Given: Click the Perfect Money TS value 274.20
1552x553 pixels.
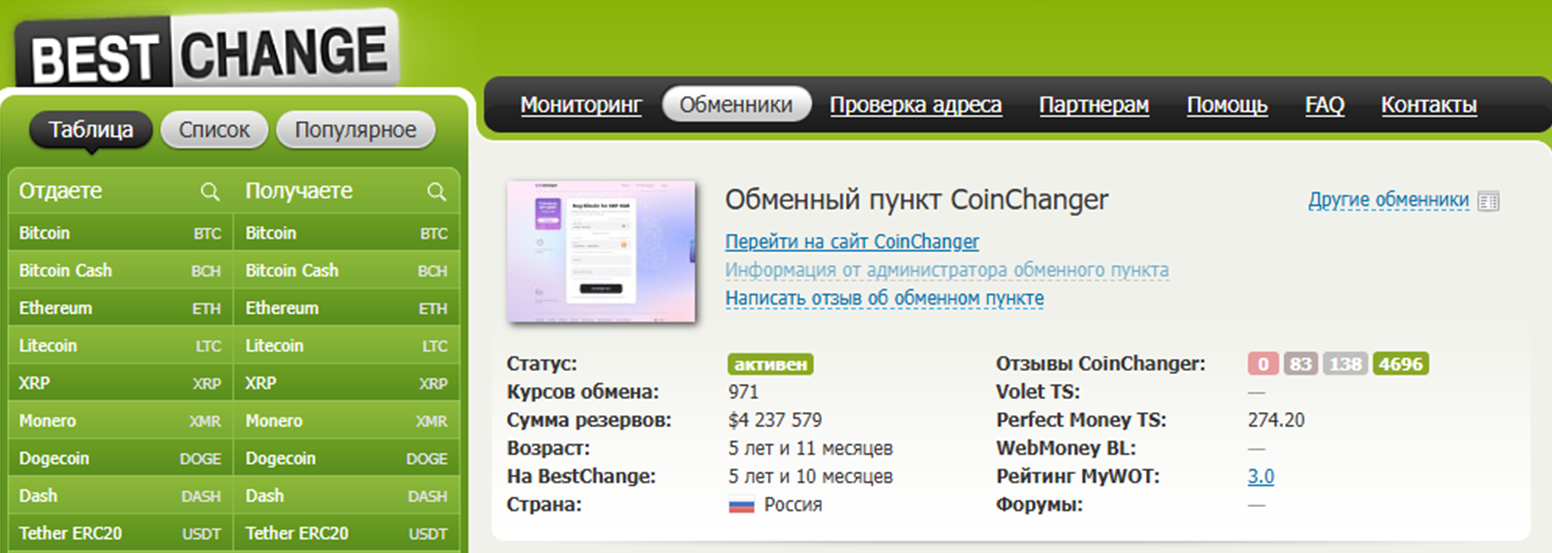Looking at the screenshot, I should click(x=1276, y=420).
